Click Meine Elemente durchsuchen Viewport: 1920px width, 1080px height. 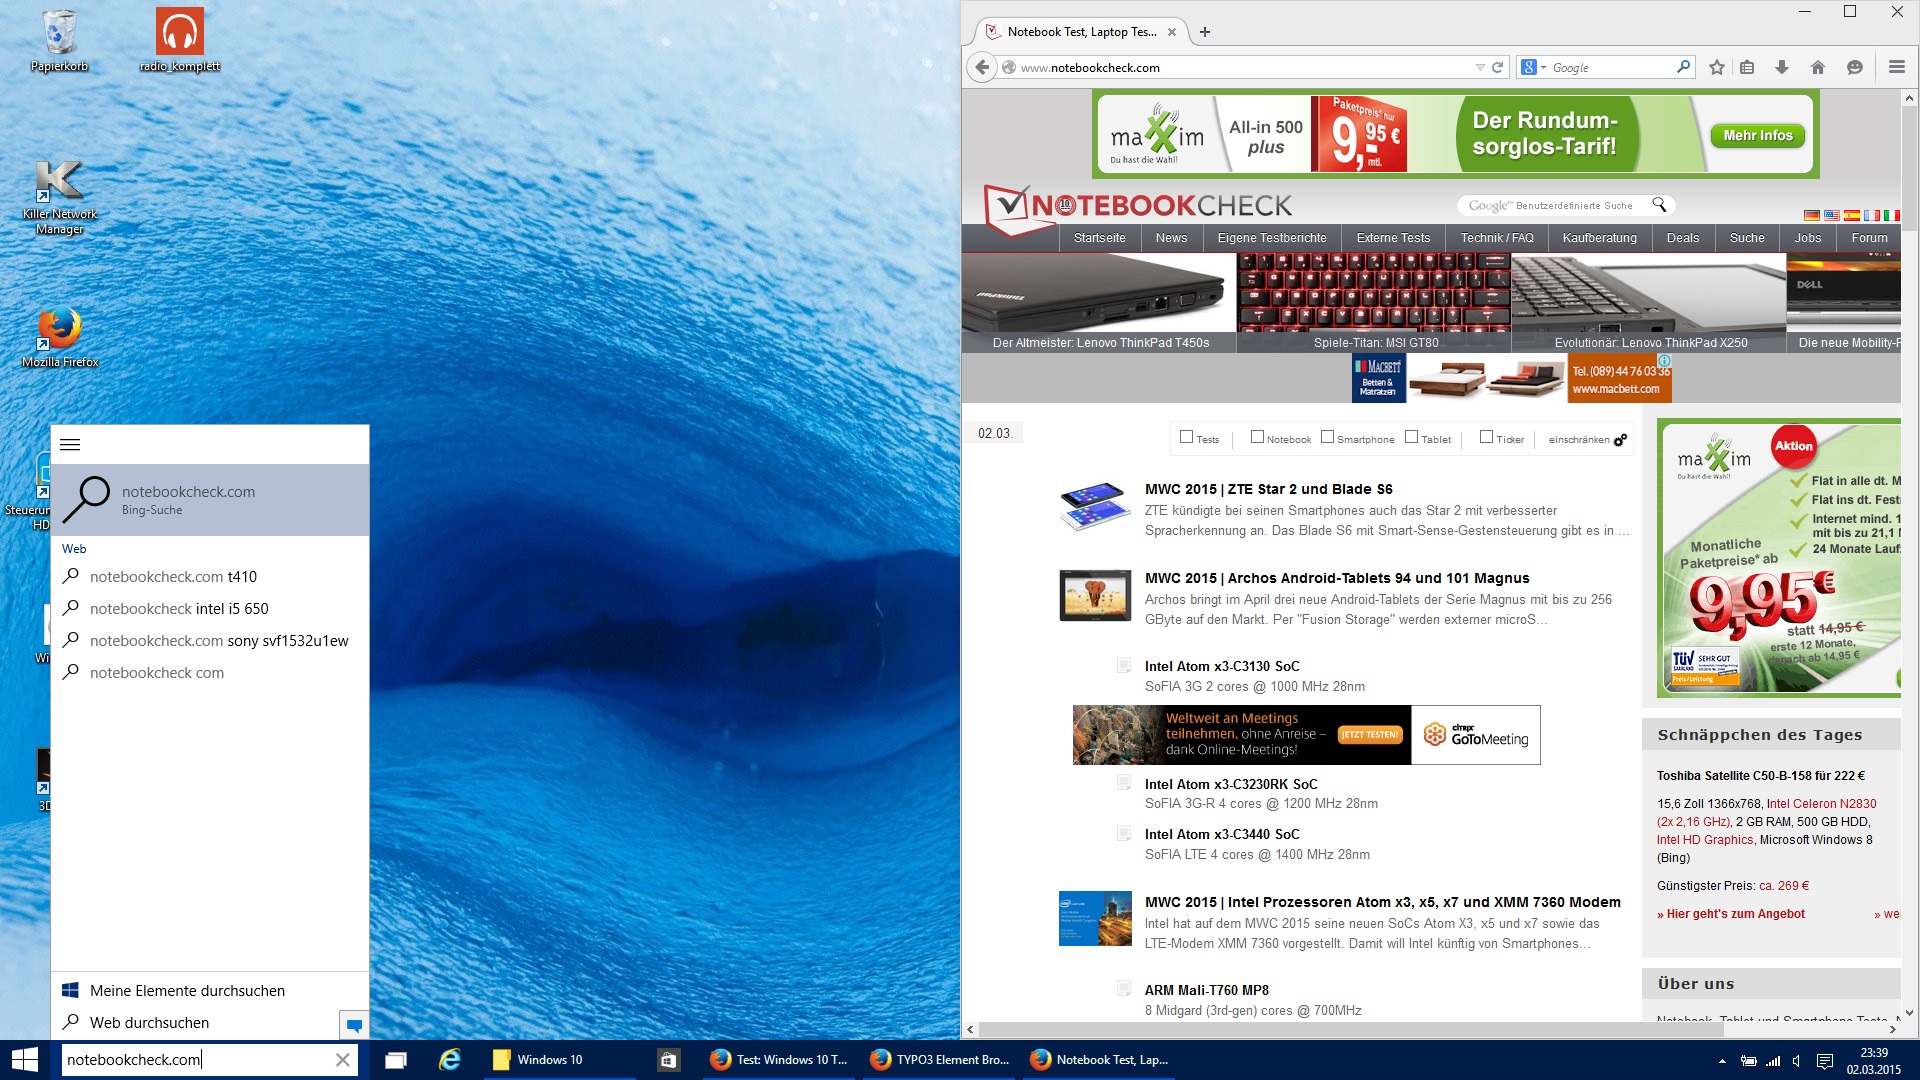click(x=210, y=991)
